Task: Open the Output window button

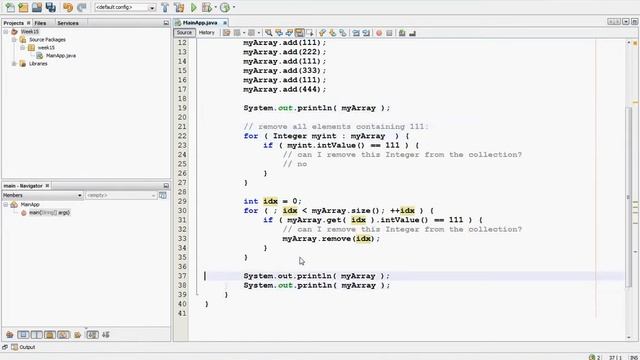Action: [x=23, y=347]
